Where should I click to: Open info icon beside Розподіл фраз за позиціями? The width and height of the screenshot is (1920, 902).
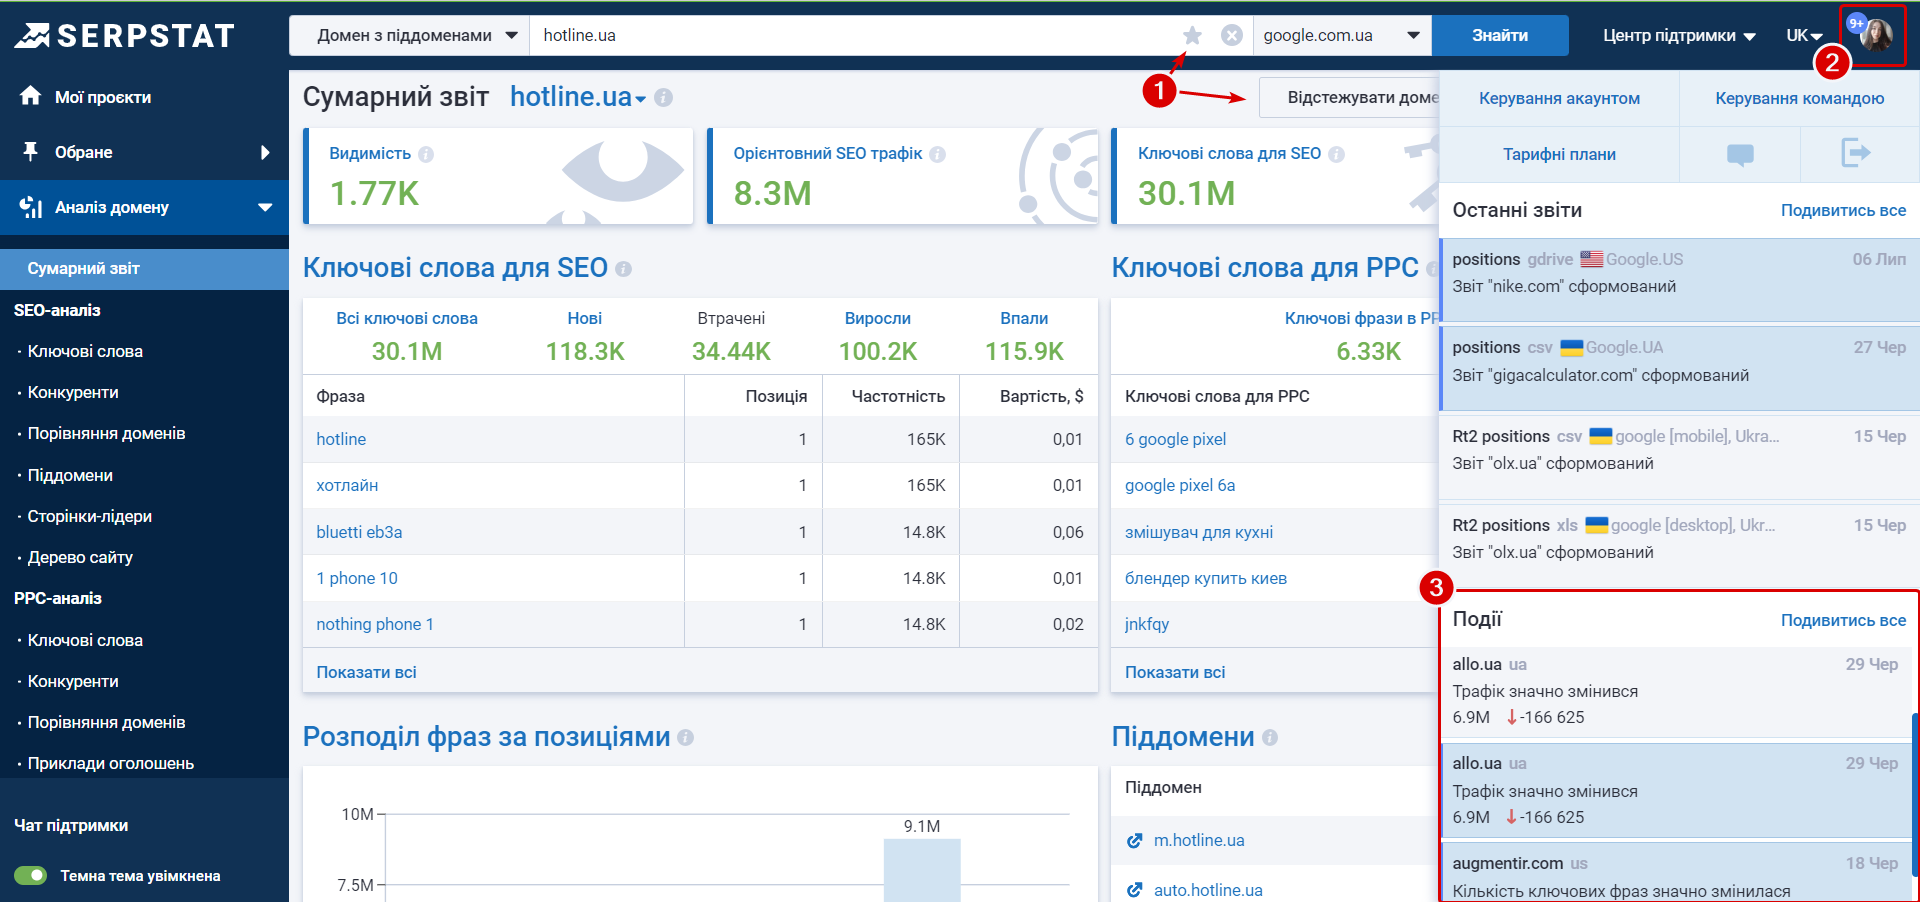pos(685,737)
